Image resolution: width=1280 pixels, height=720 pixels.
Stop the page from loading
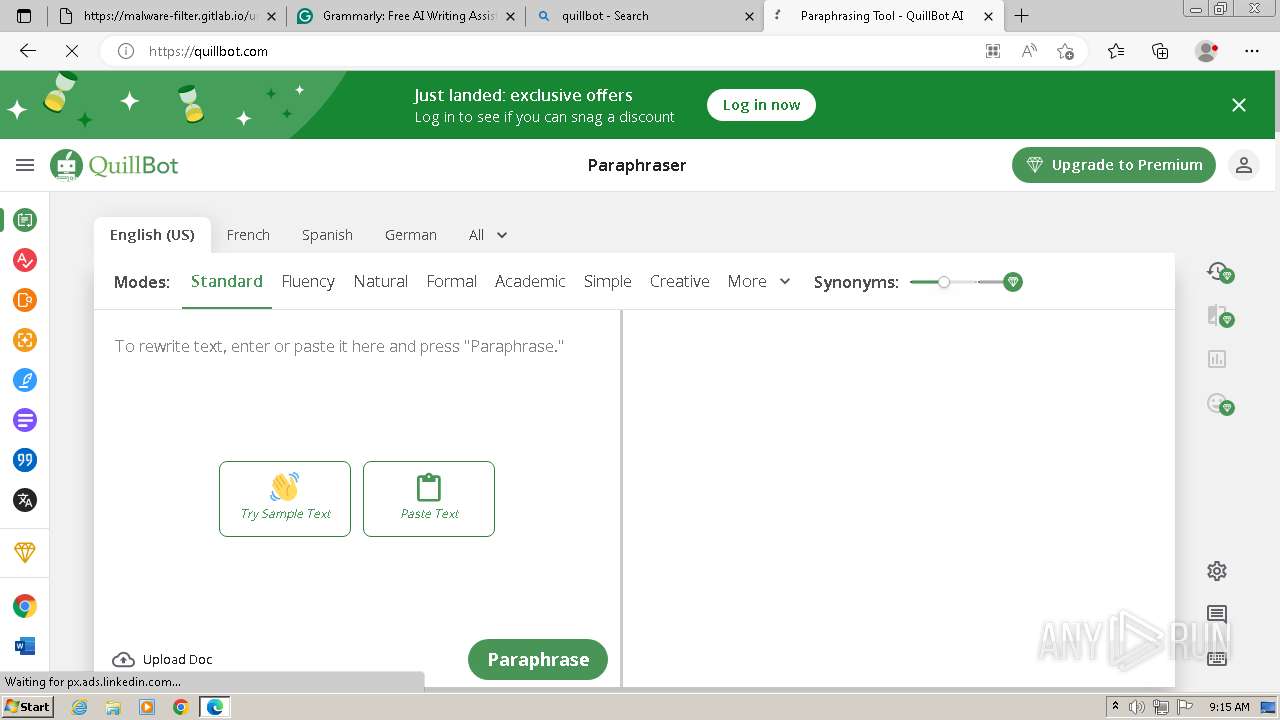[x=71, y=51]
